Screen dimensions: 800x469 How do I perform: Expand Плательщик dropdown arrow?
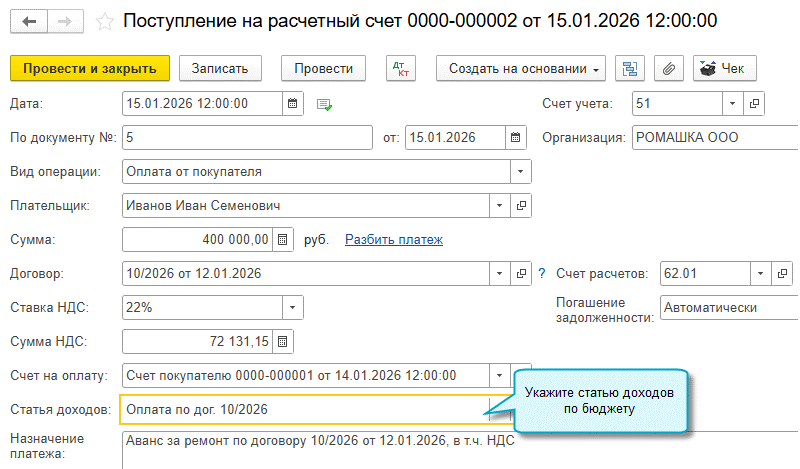click(499, 206)
